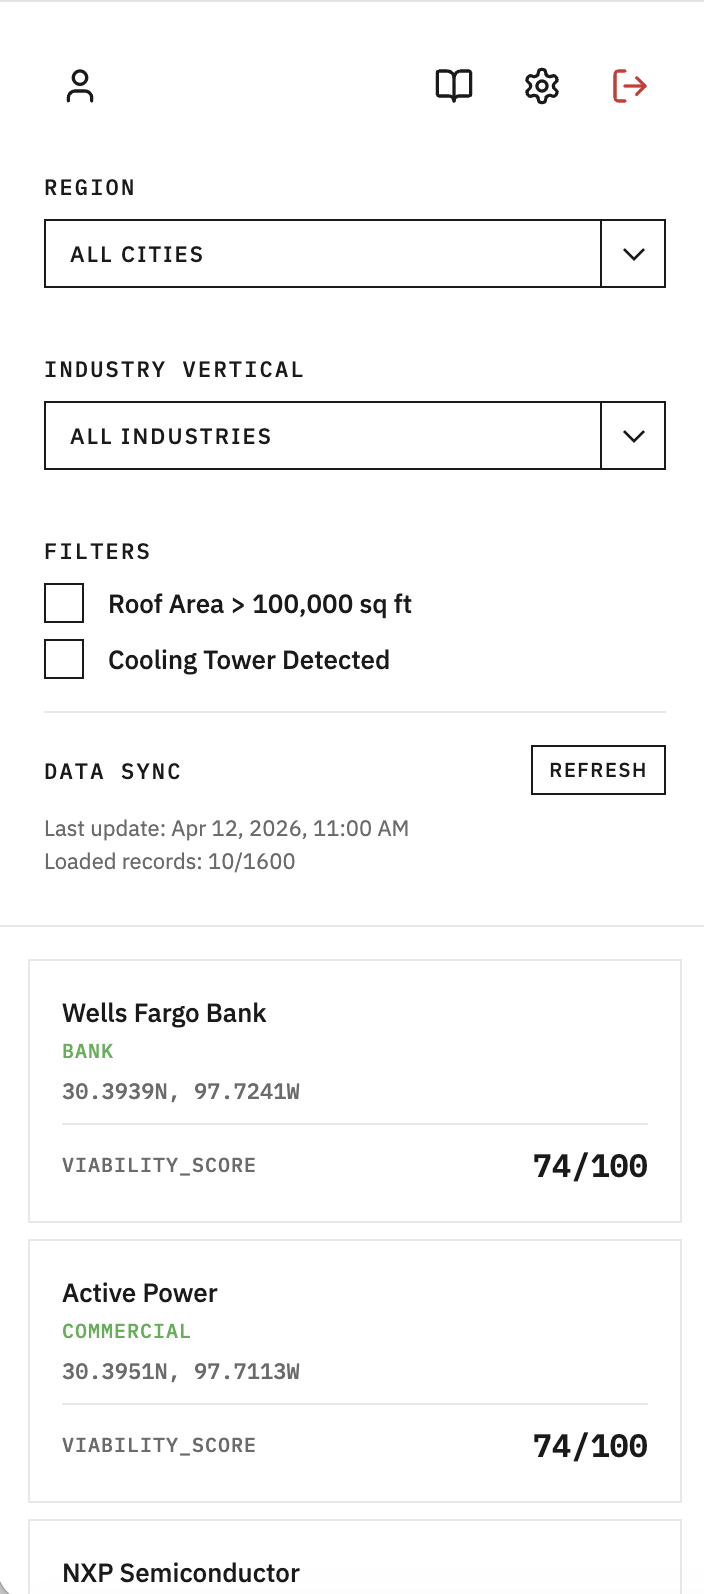Open the All Industries selector
The image size is (704, 1594).
click(x=322, y=436)
